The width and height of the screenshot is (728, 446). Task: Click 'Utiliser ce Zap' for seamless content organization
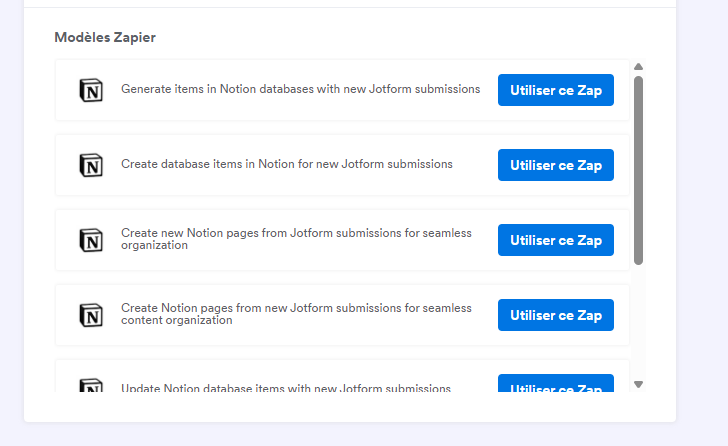point(556,315)
